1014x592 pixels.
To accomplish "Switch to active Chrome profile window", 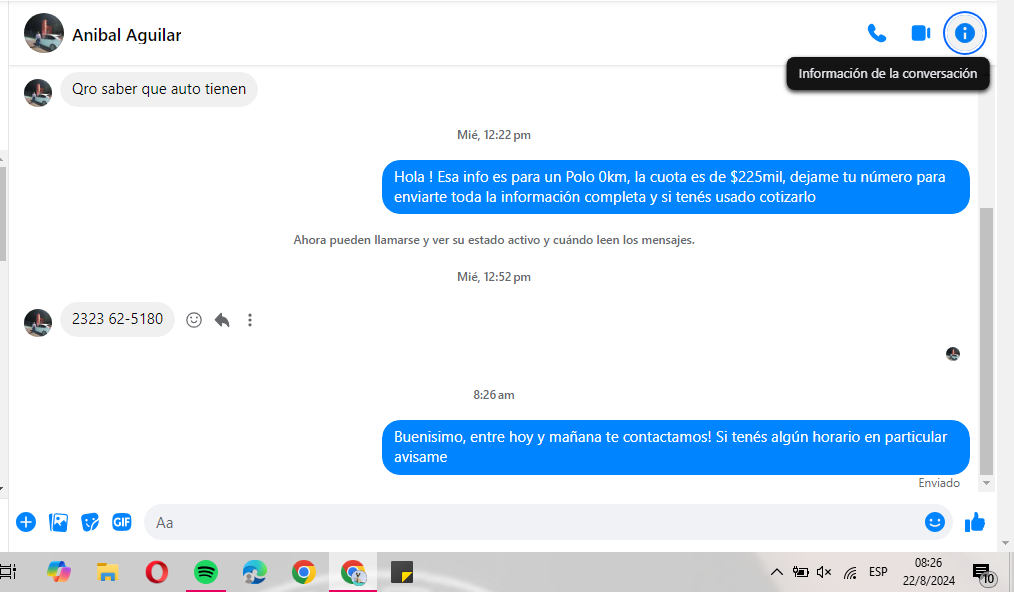I will 352,572.
